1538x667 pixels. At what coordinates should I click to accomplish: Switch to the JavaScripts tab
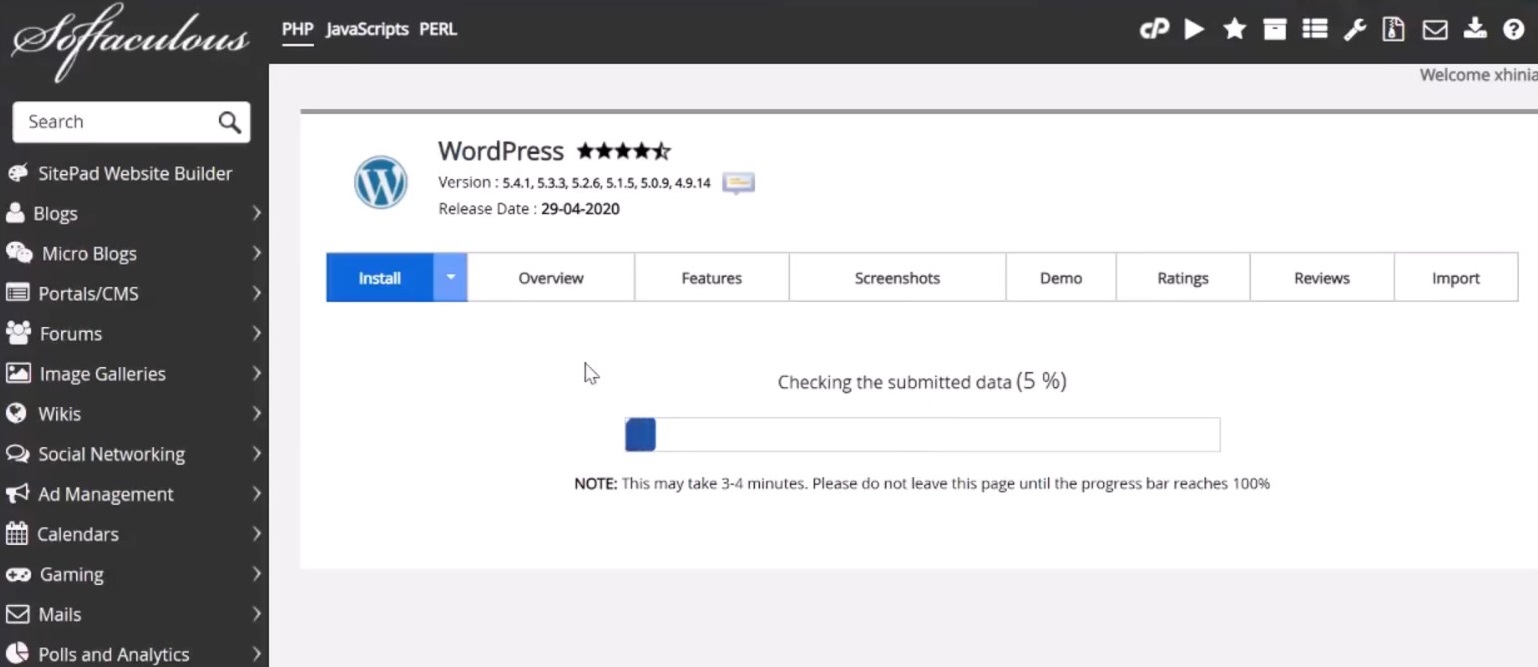click(367, 29)
